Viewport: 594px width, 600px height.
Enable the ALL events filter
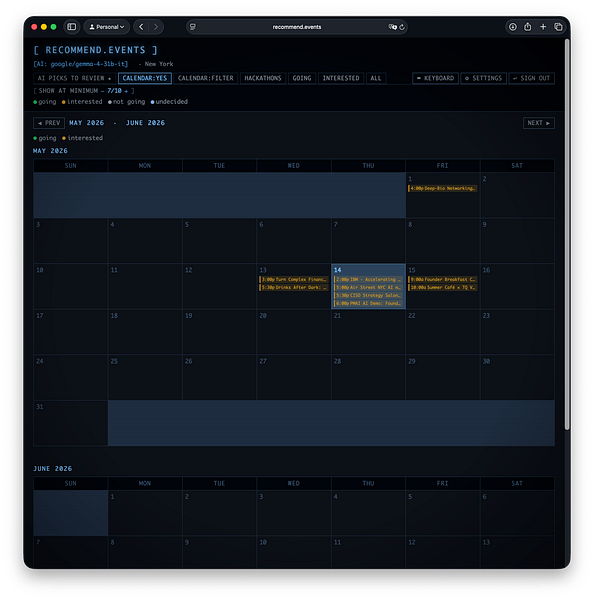376,78
